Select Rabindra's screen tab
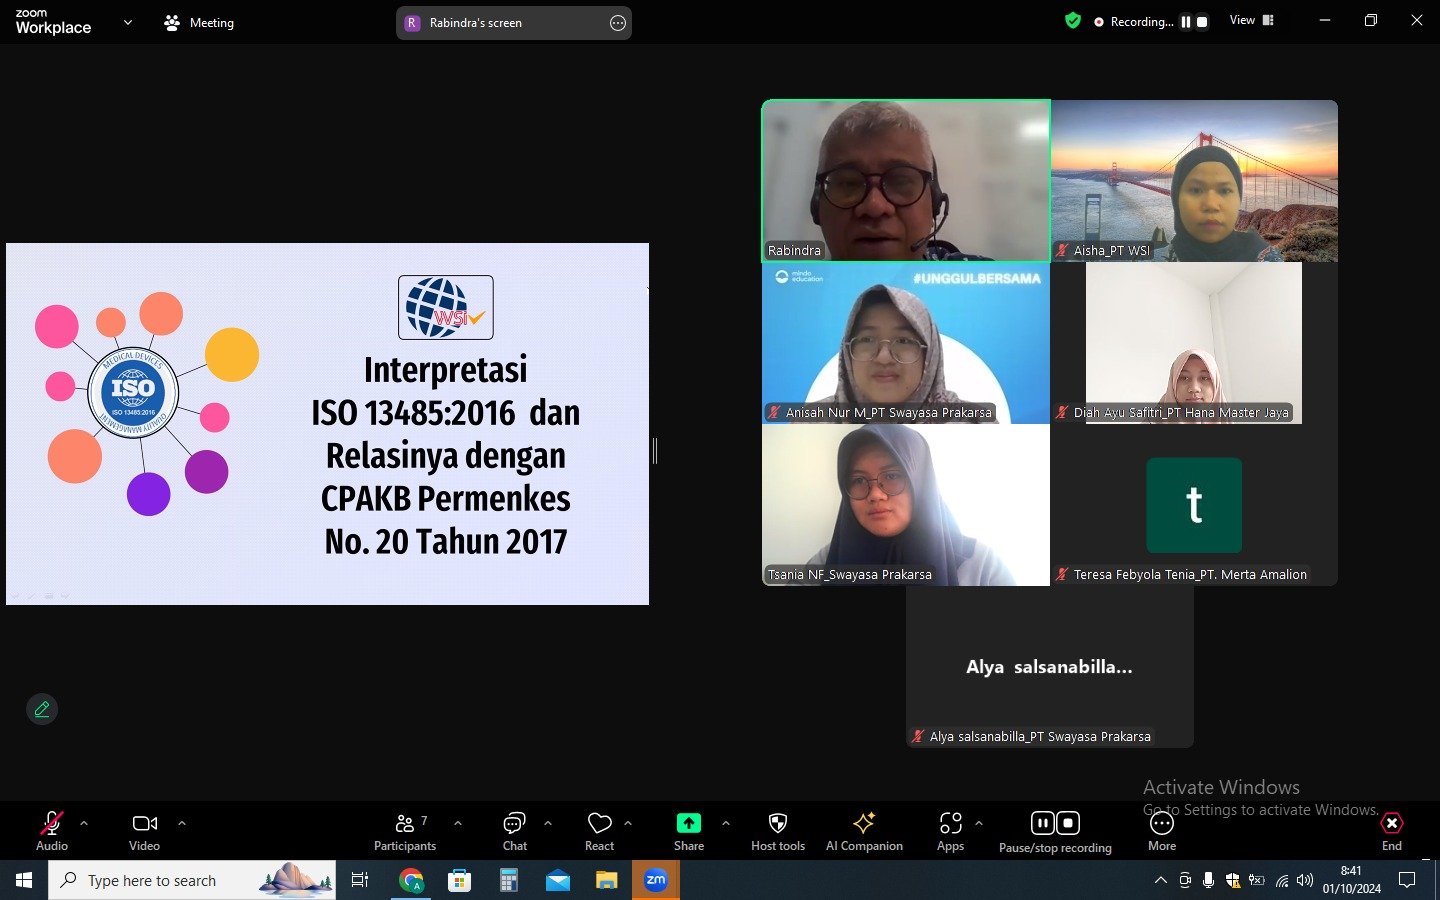 pos(513,23)
